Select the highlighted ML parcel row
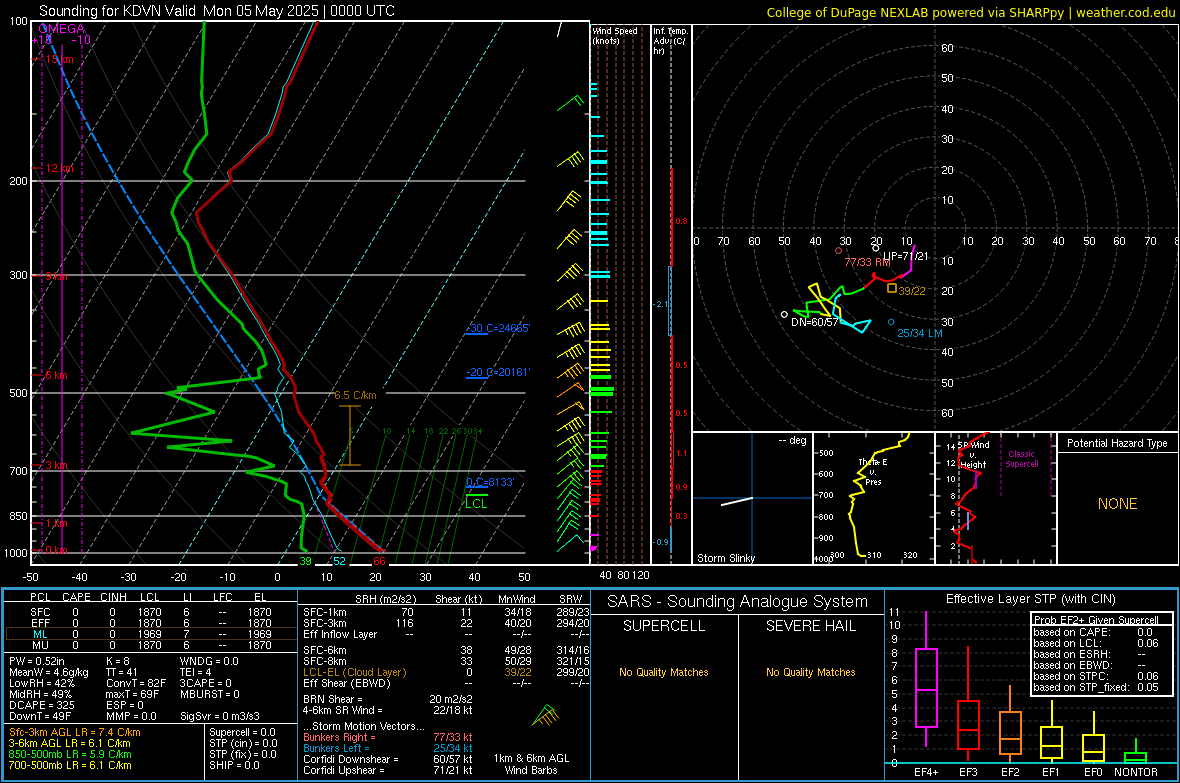Viewport: 1180px width, 783px height. 150,634
